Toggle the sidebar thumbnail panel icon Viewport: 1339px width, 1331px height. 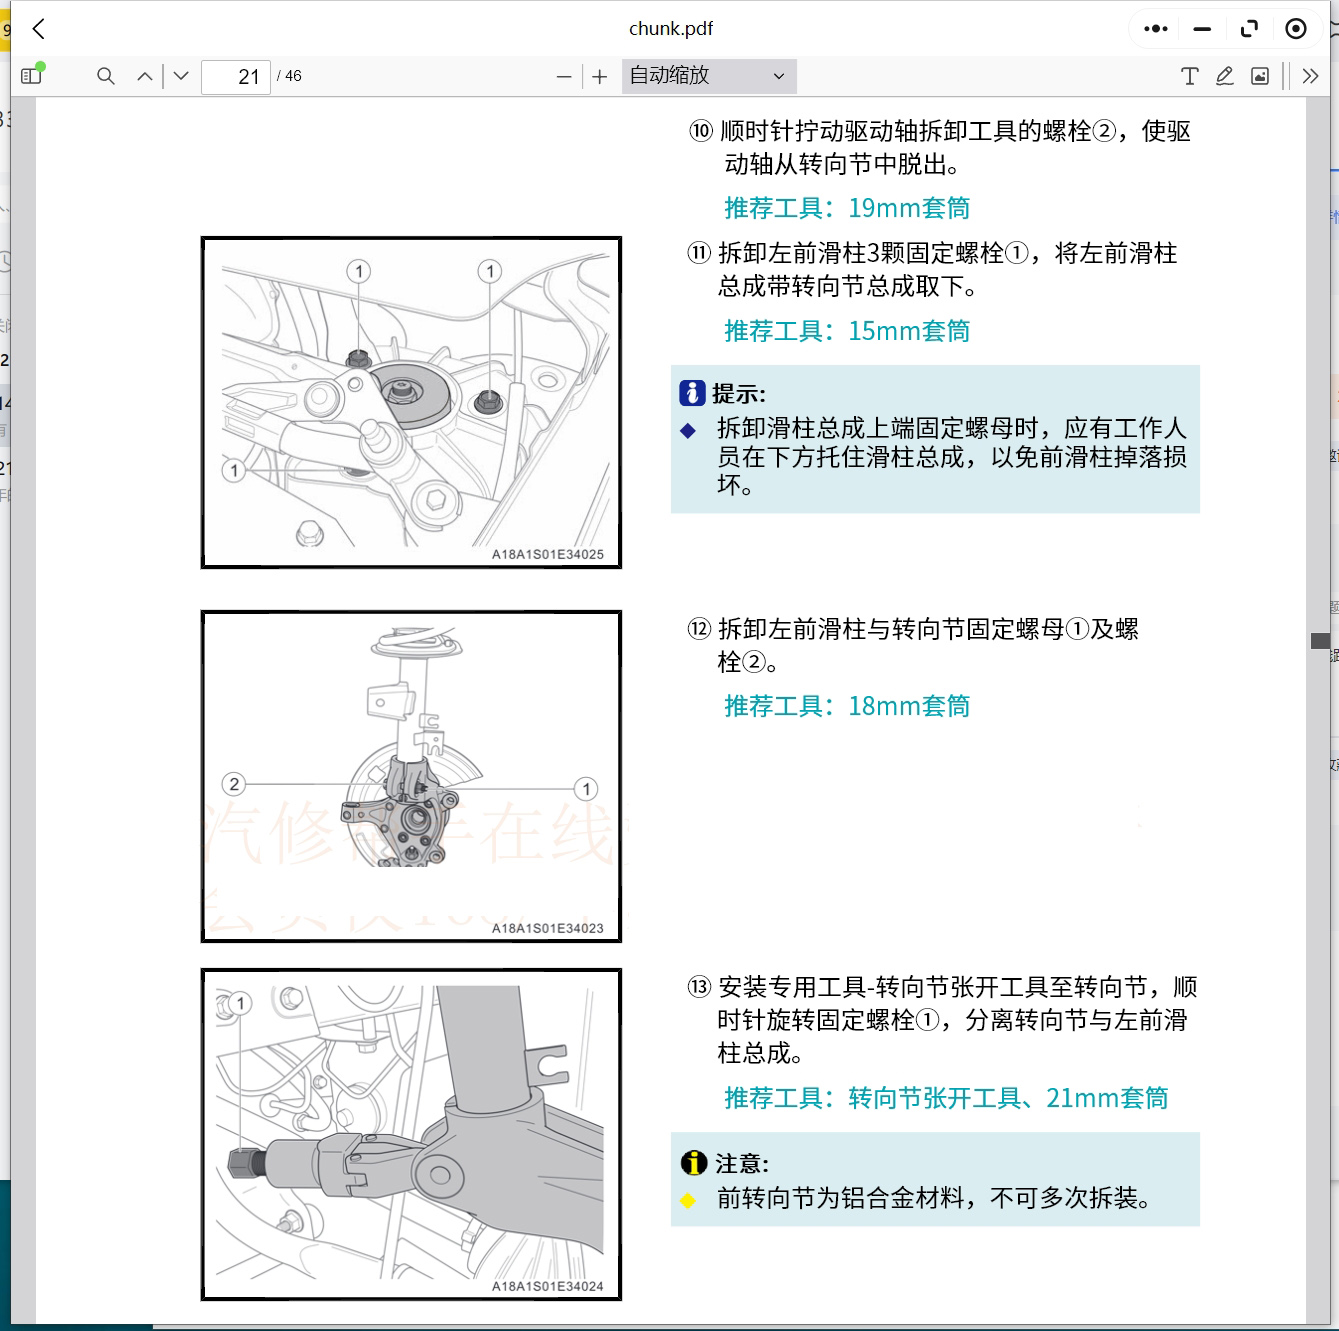coord(31,75)
